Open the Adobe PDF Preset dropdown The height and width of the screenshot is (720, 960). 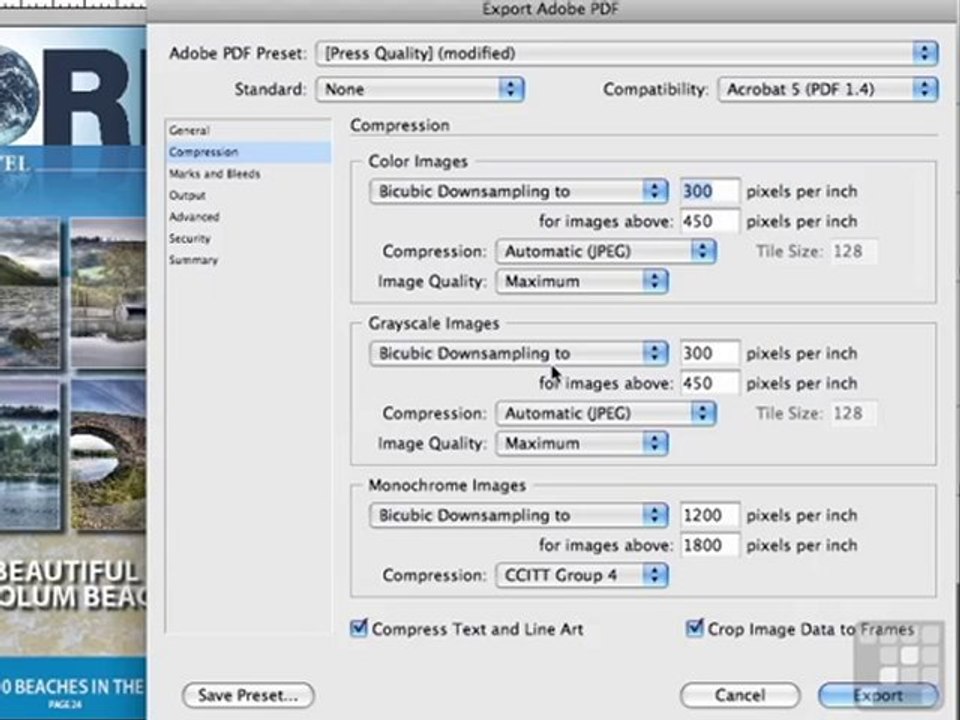(x=626, y=53)
